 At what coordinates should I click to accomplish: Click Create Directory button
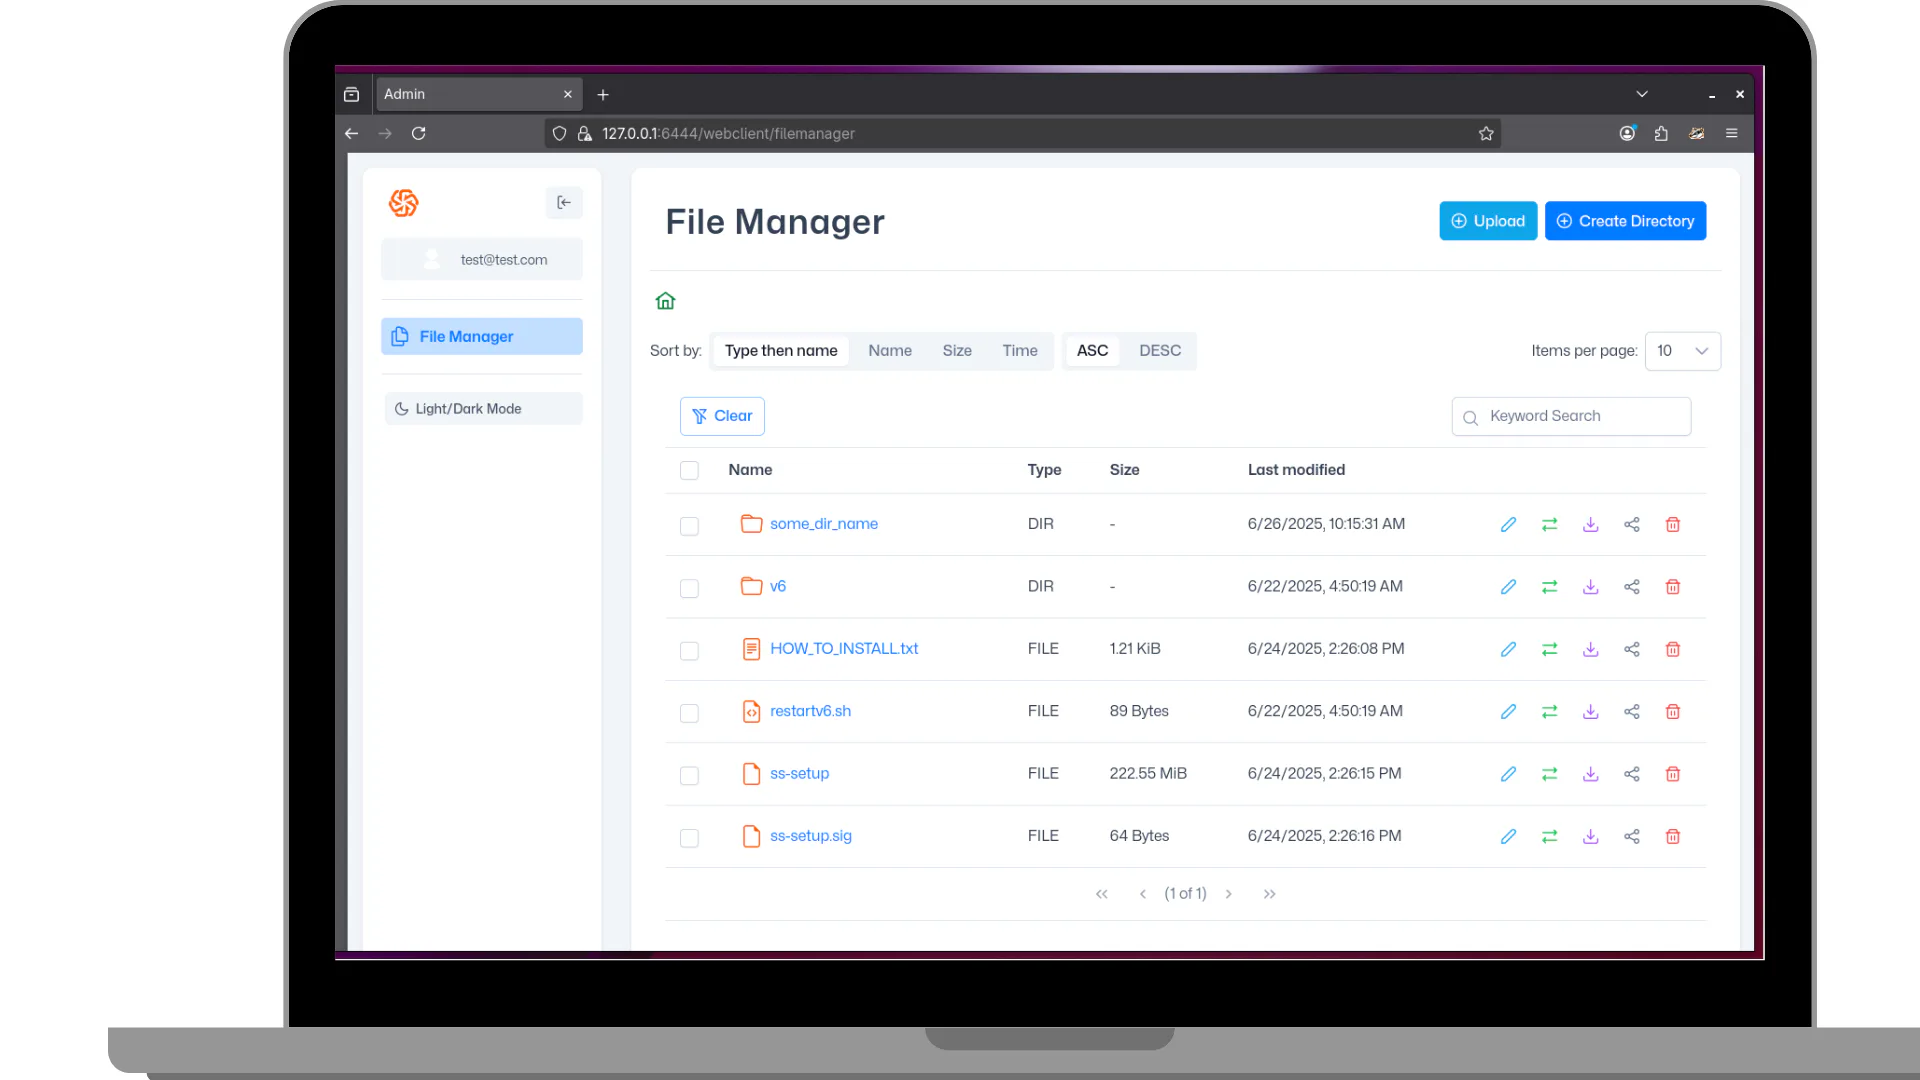1625,221
